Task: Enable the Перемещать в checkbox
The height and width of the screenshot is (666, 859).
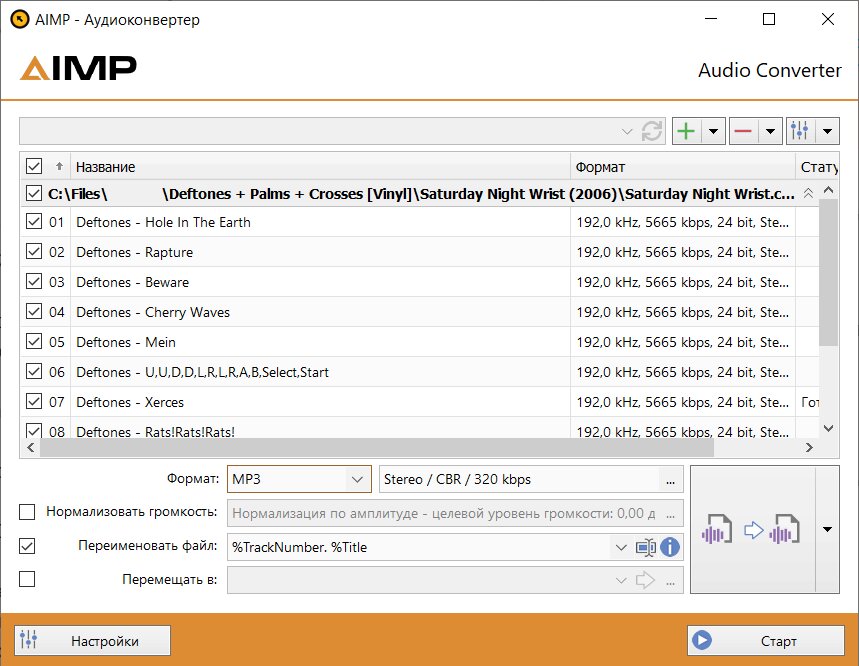Action: tap(27, 579)
